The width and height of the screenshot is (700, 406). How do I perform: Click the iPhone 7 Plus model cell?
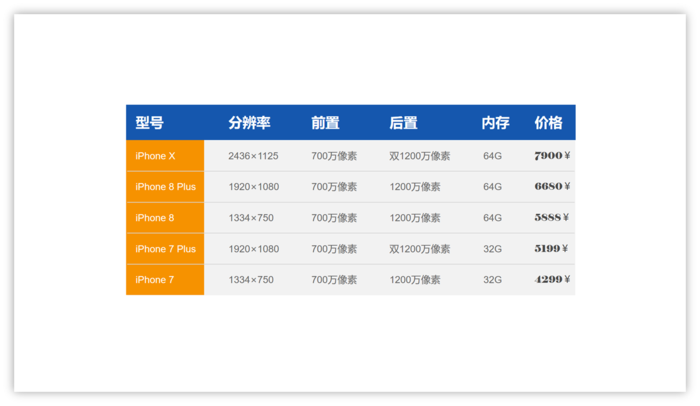(165, 249)
